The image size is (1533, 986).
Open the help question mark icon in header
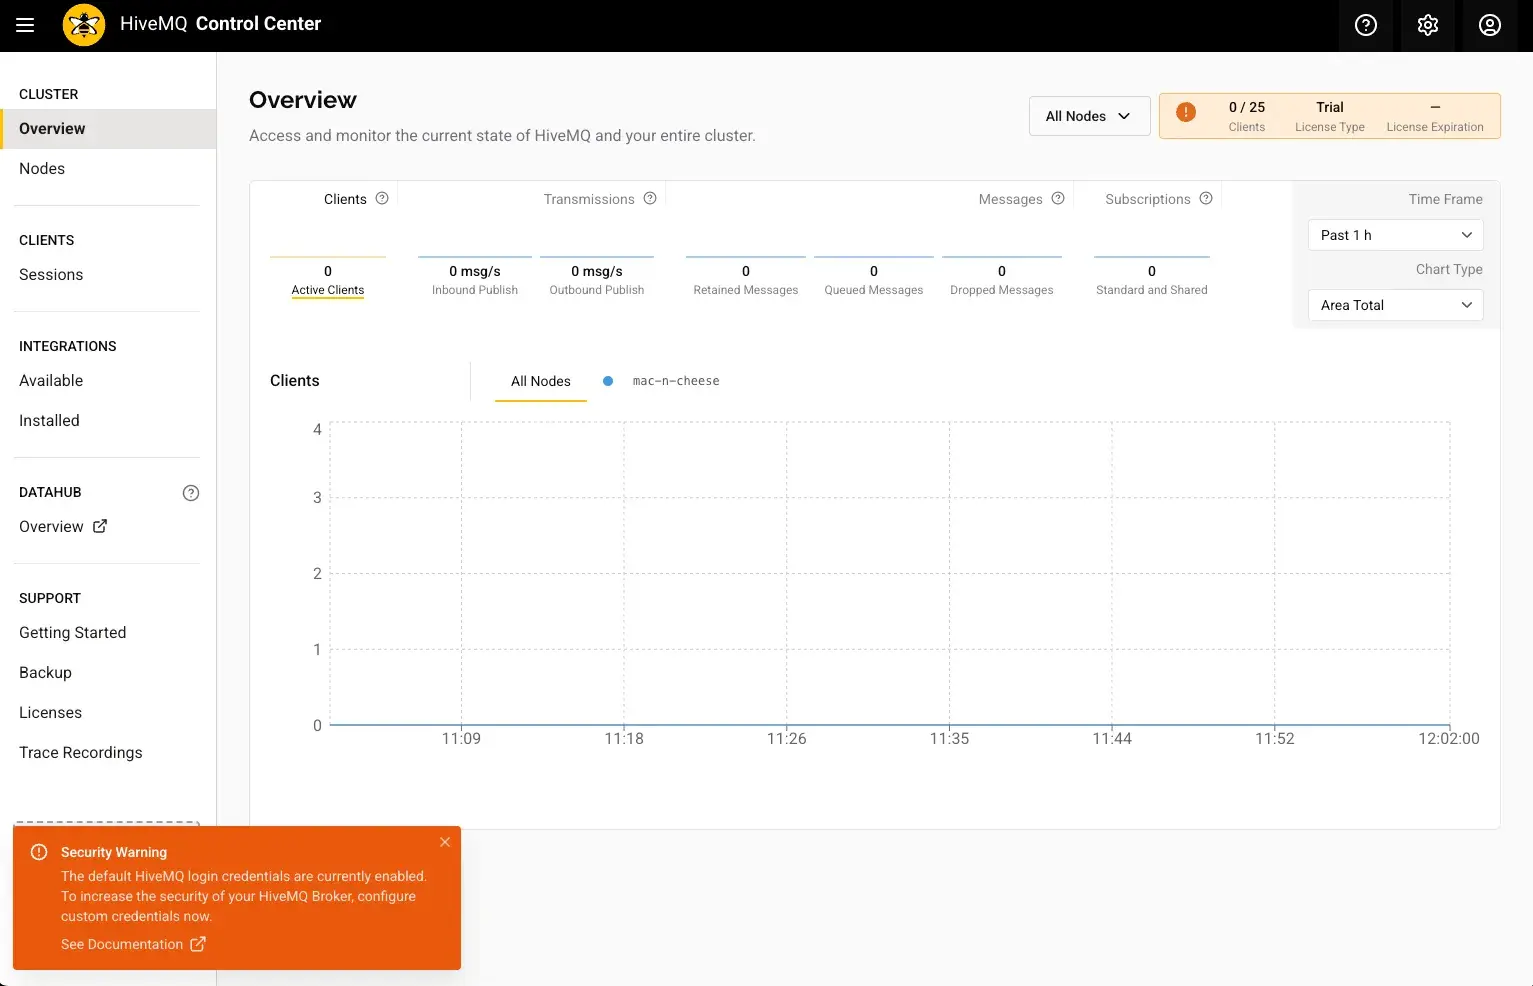1366,25
